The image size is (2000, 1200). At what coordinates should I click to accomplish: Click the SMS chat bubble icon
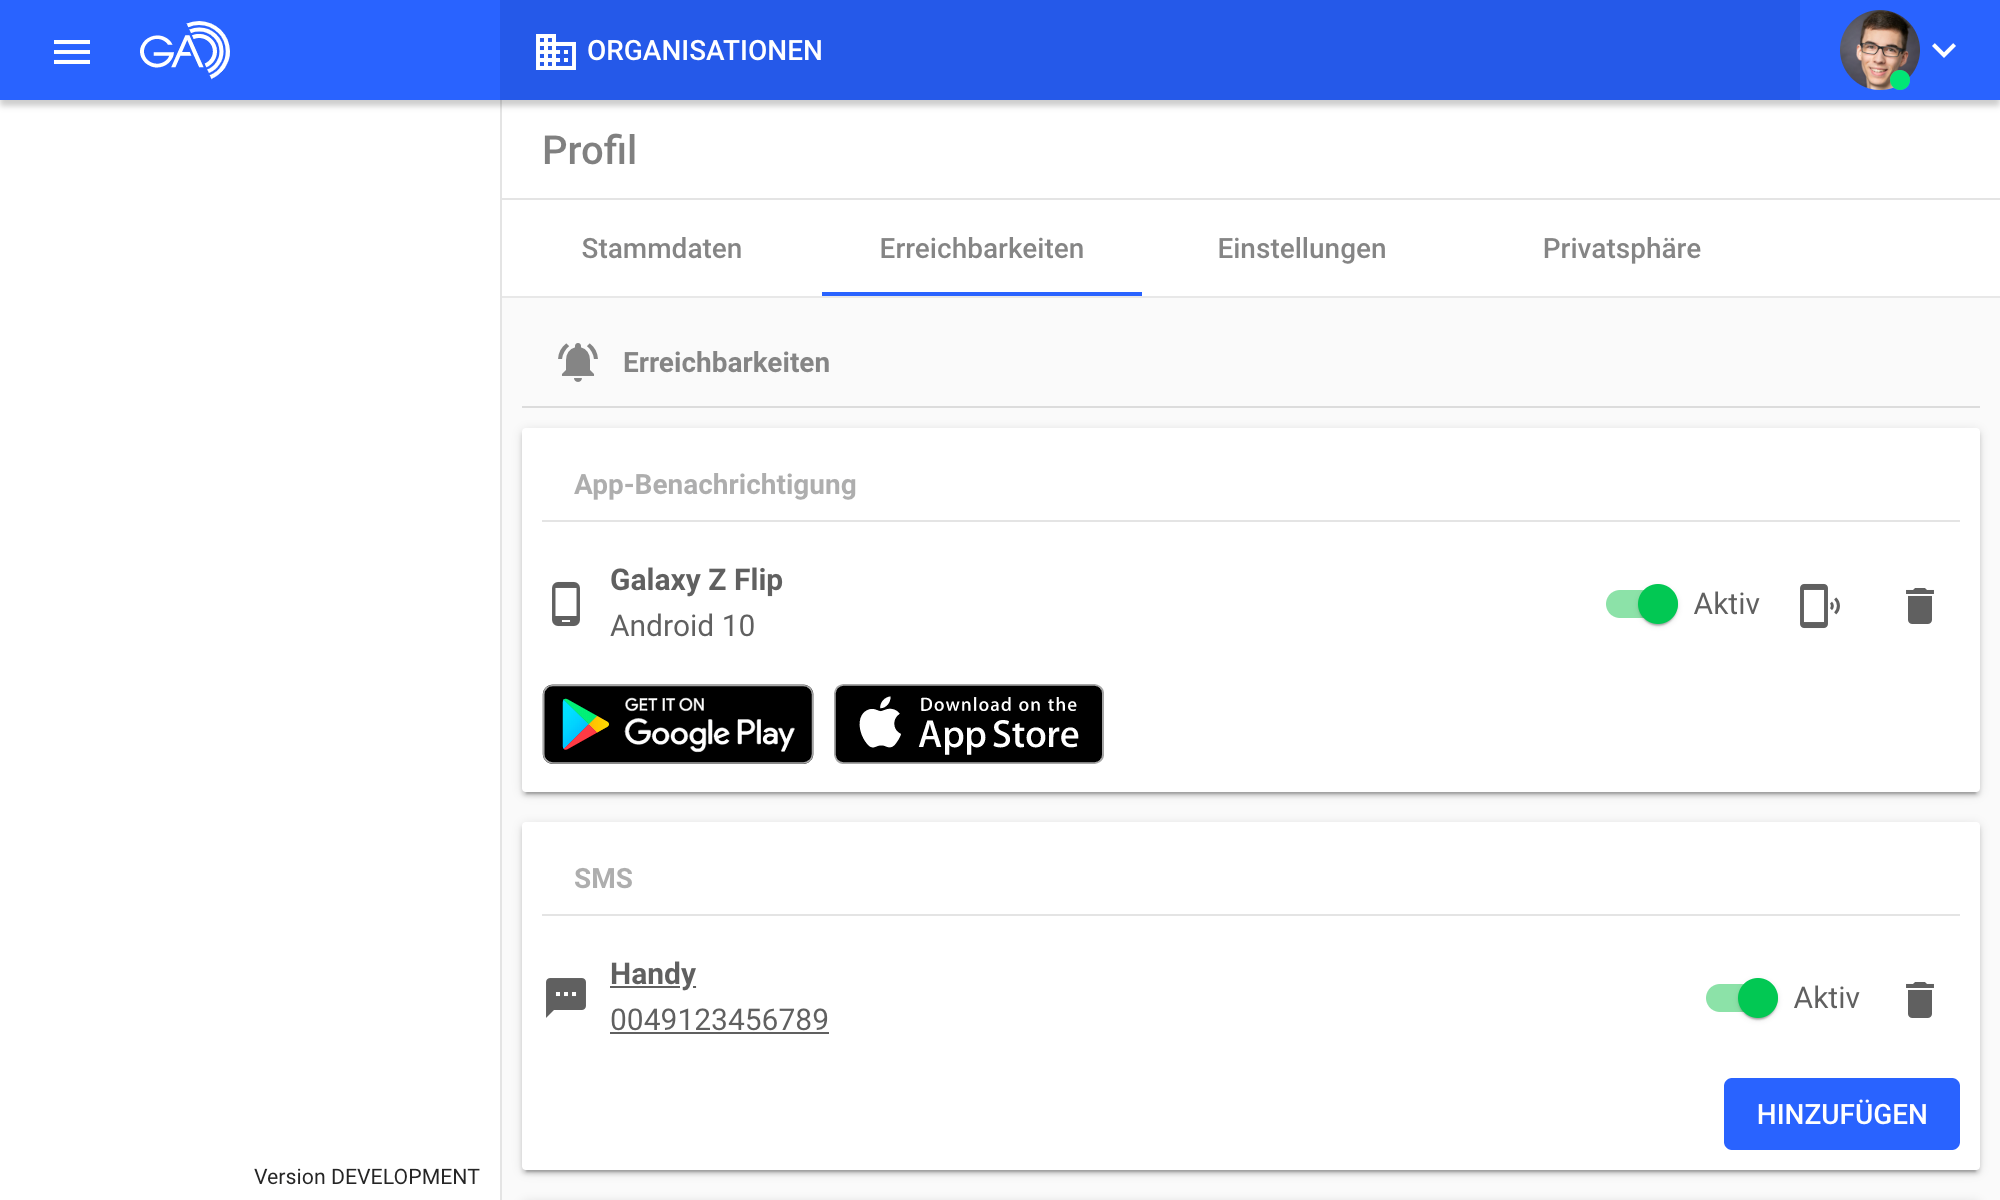566,997
